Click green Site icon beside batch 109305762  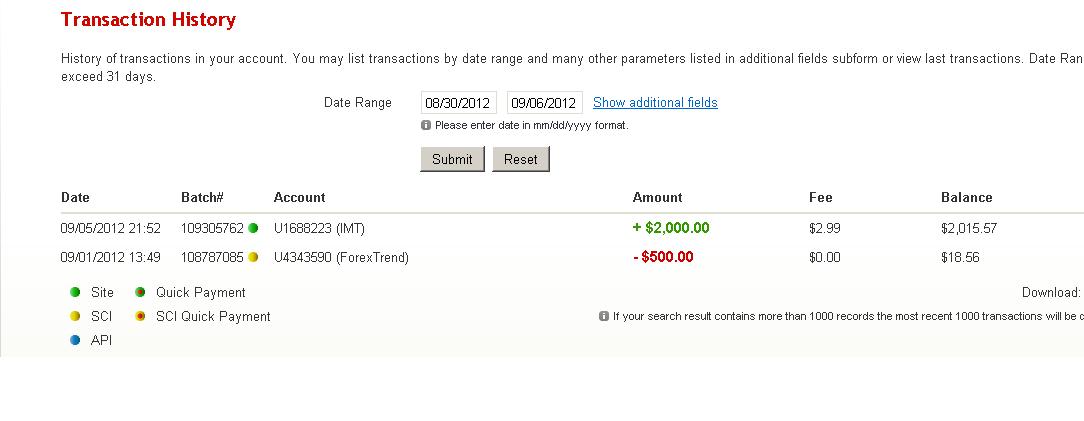tap(253, 228)
